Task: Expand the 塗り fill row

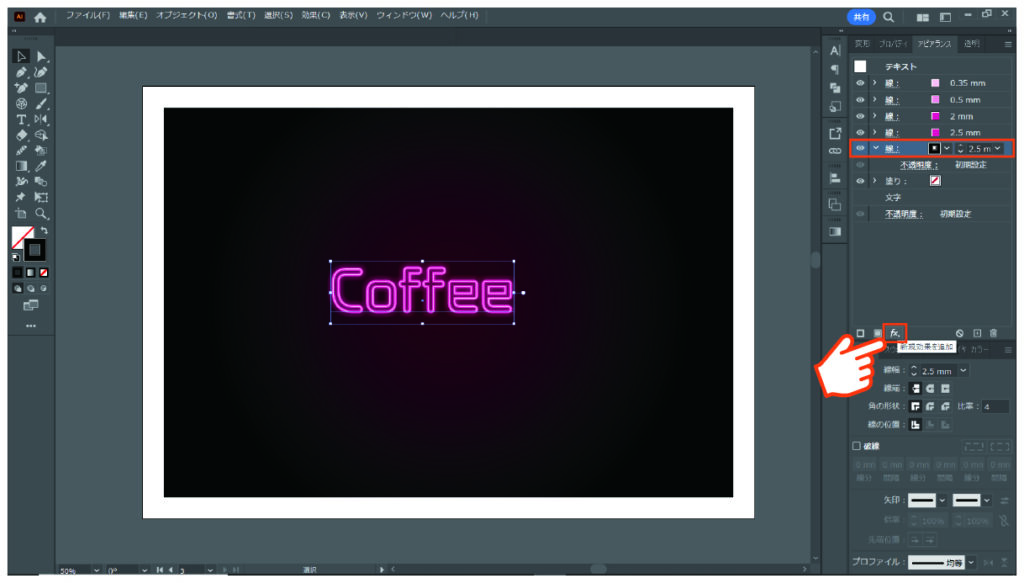Action: [874, 181]
